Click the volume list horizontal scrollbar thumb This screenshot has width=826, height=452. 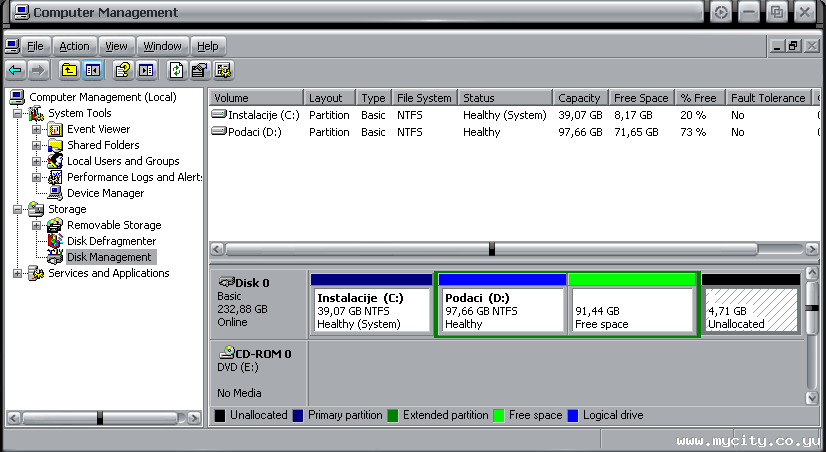click(x=491, y=249)
